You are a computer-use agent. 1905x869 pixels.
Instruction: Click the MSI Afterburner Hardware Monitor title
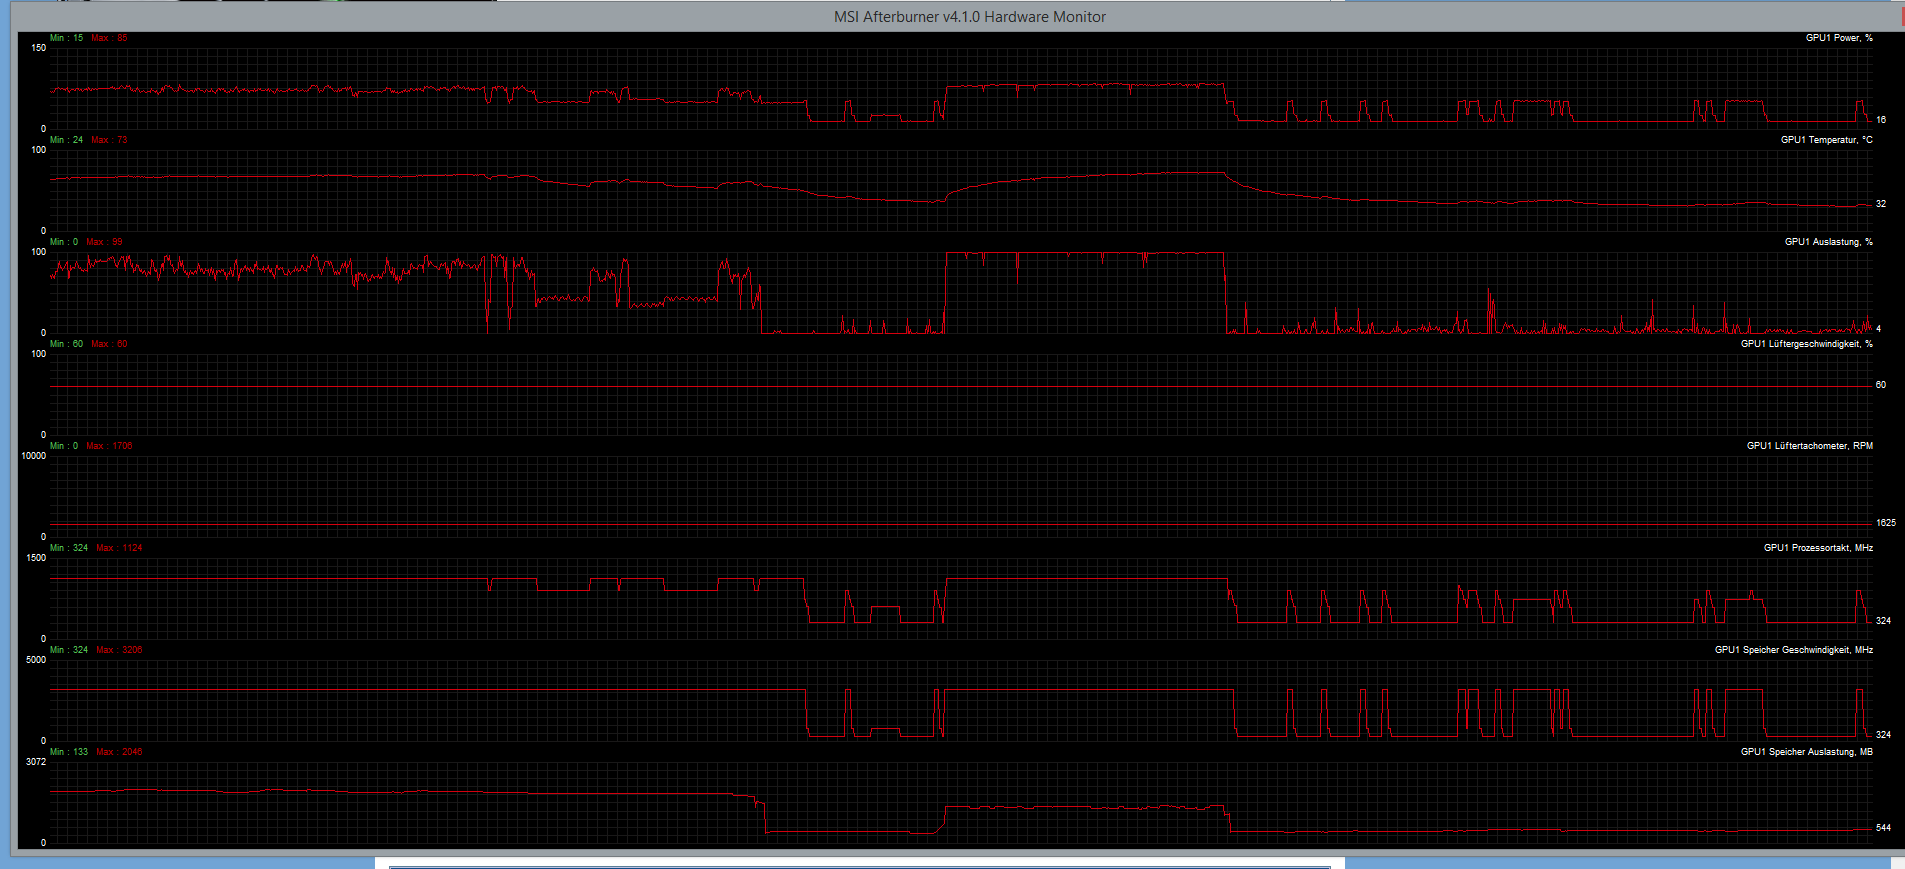(x=970, y=17)
